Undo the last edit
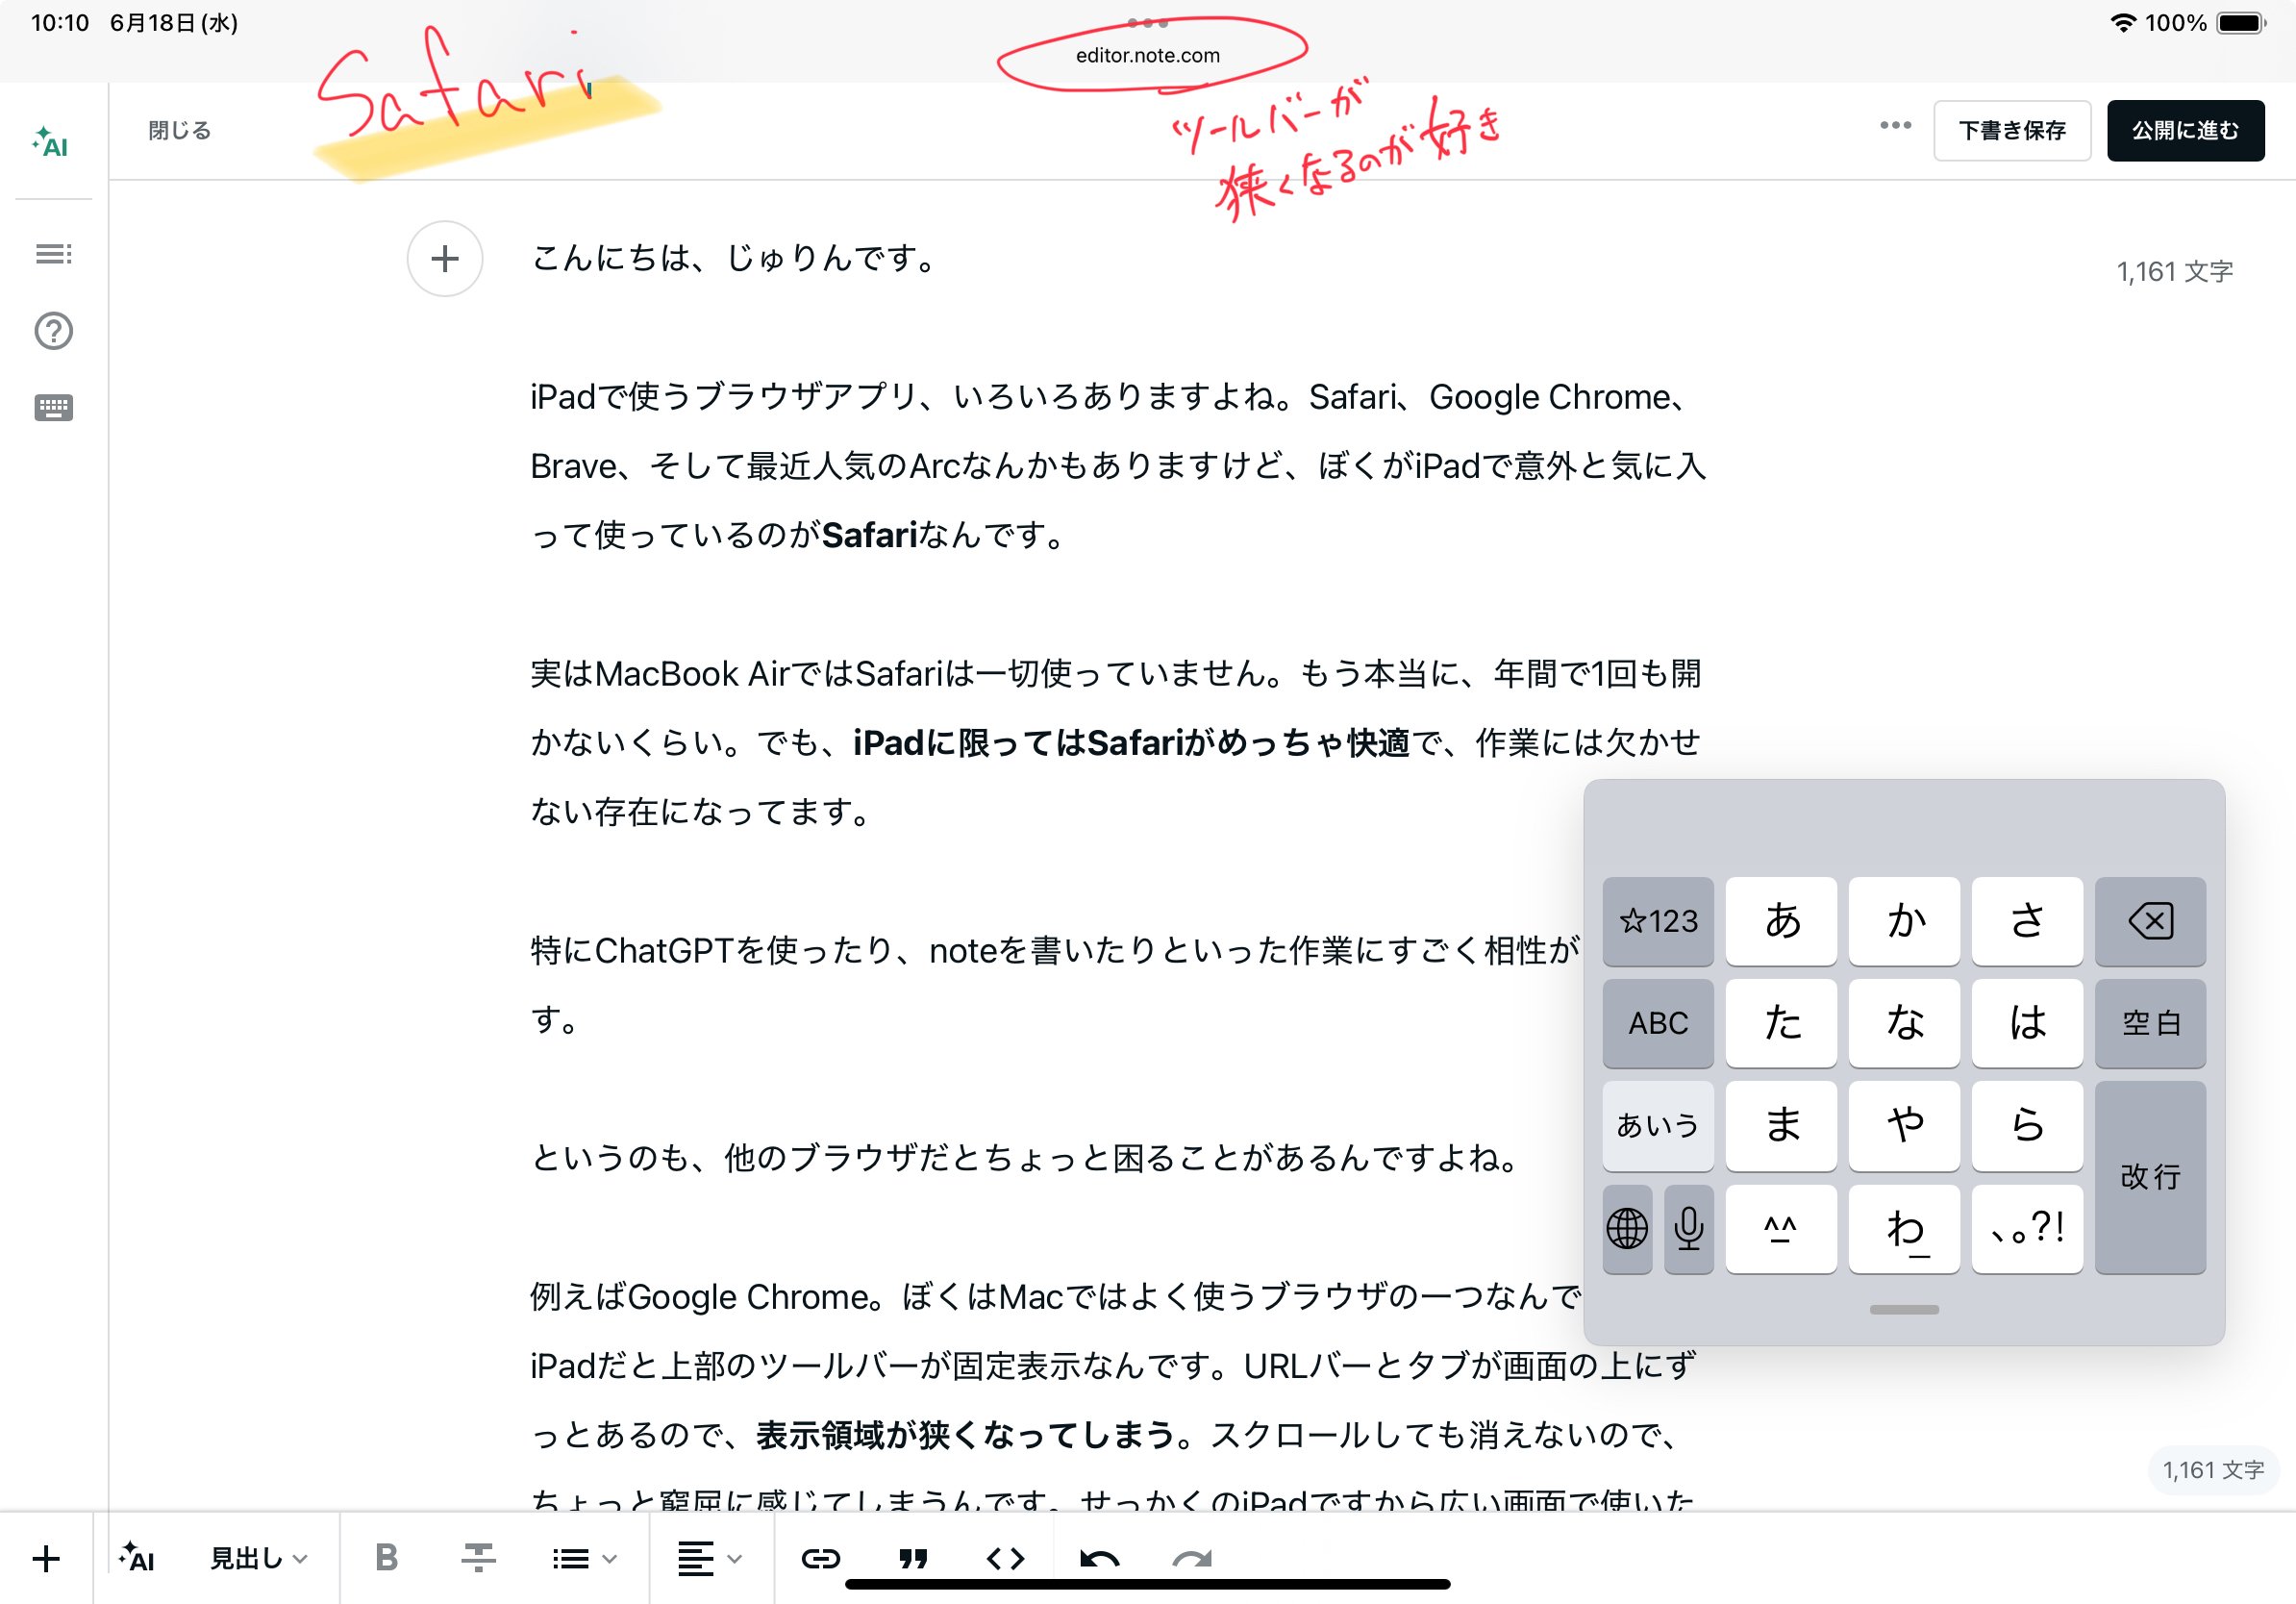Viewport: 2296px width, 1604px height. [x=1097, y=1557]
